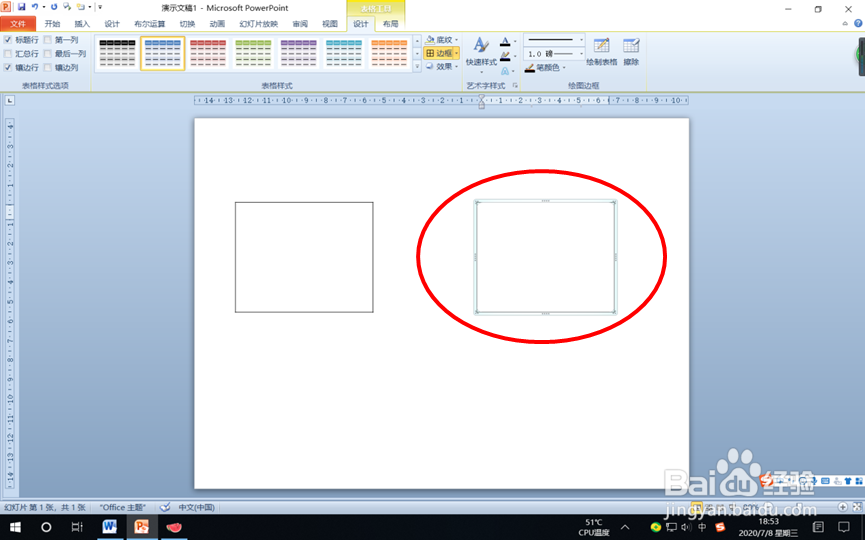865x540 pixels.
Task: Click the spell check icon in status bar
Action: pyautogui.click(x=164, y=507)
